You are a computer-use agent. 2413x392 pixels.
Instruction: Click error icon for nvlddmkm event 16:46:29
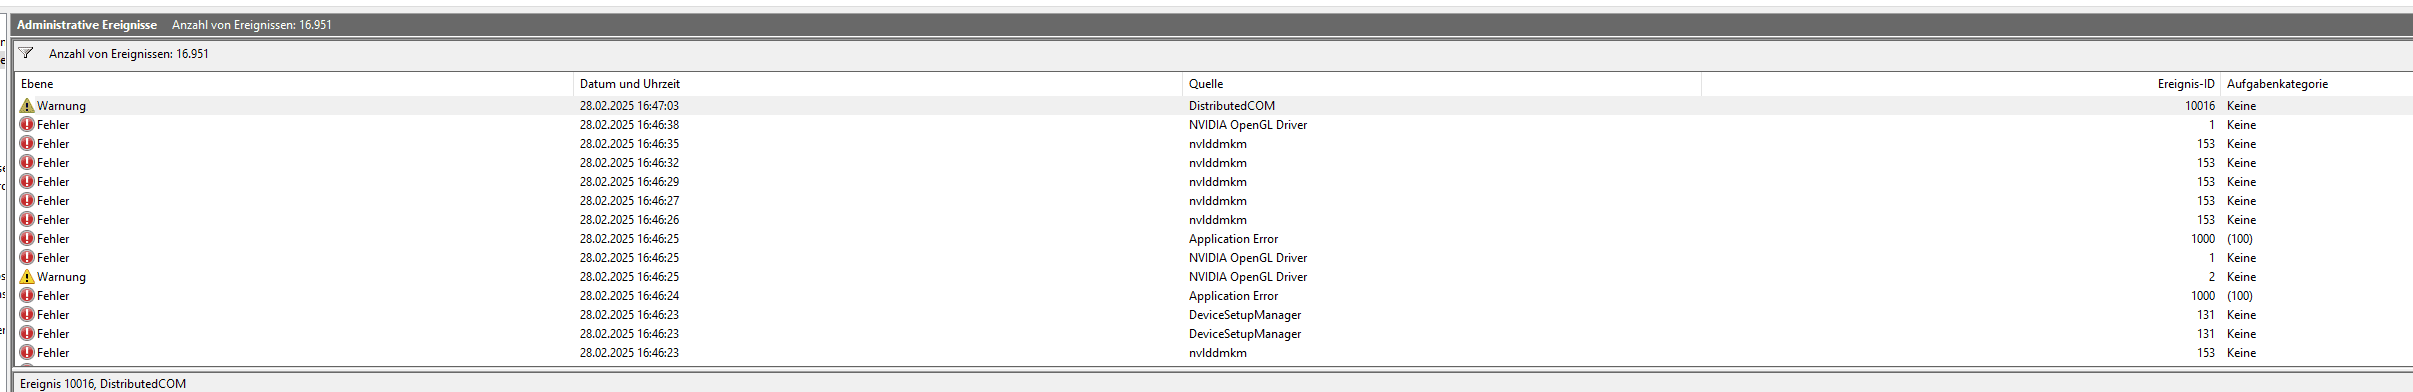[x=27, y=181]
